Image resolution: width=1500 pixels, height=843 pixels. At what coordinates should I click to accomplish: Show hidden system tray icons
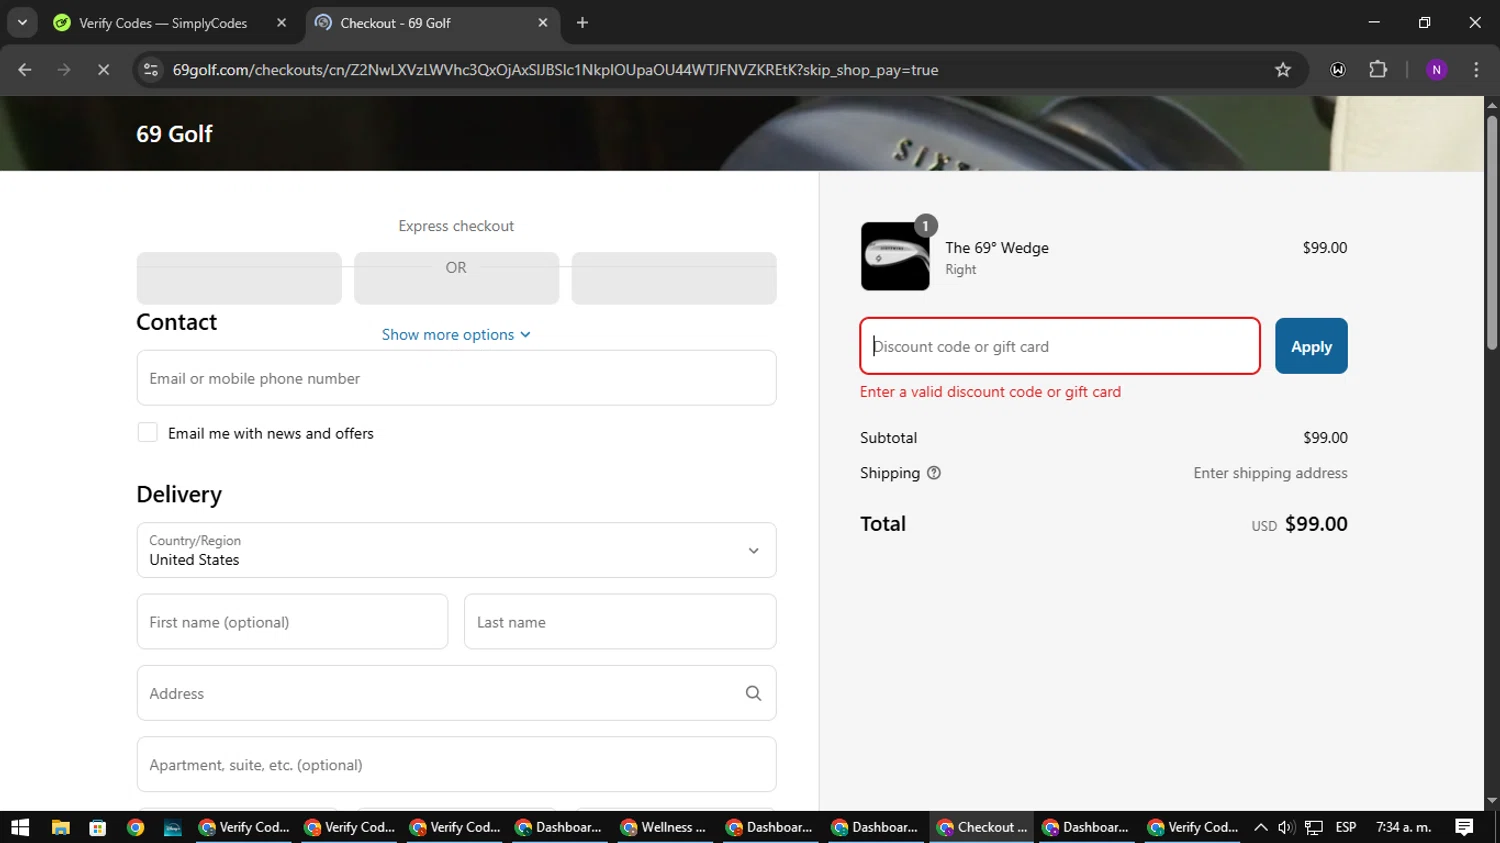pyautogui.click(x=1261, y=827)
